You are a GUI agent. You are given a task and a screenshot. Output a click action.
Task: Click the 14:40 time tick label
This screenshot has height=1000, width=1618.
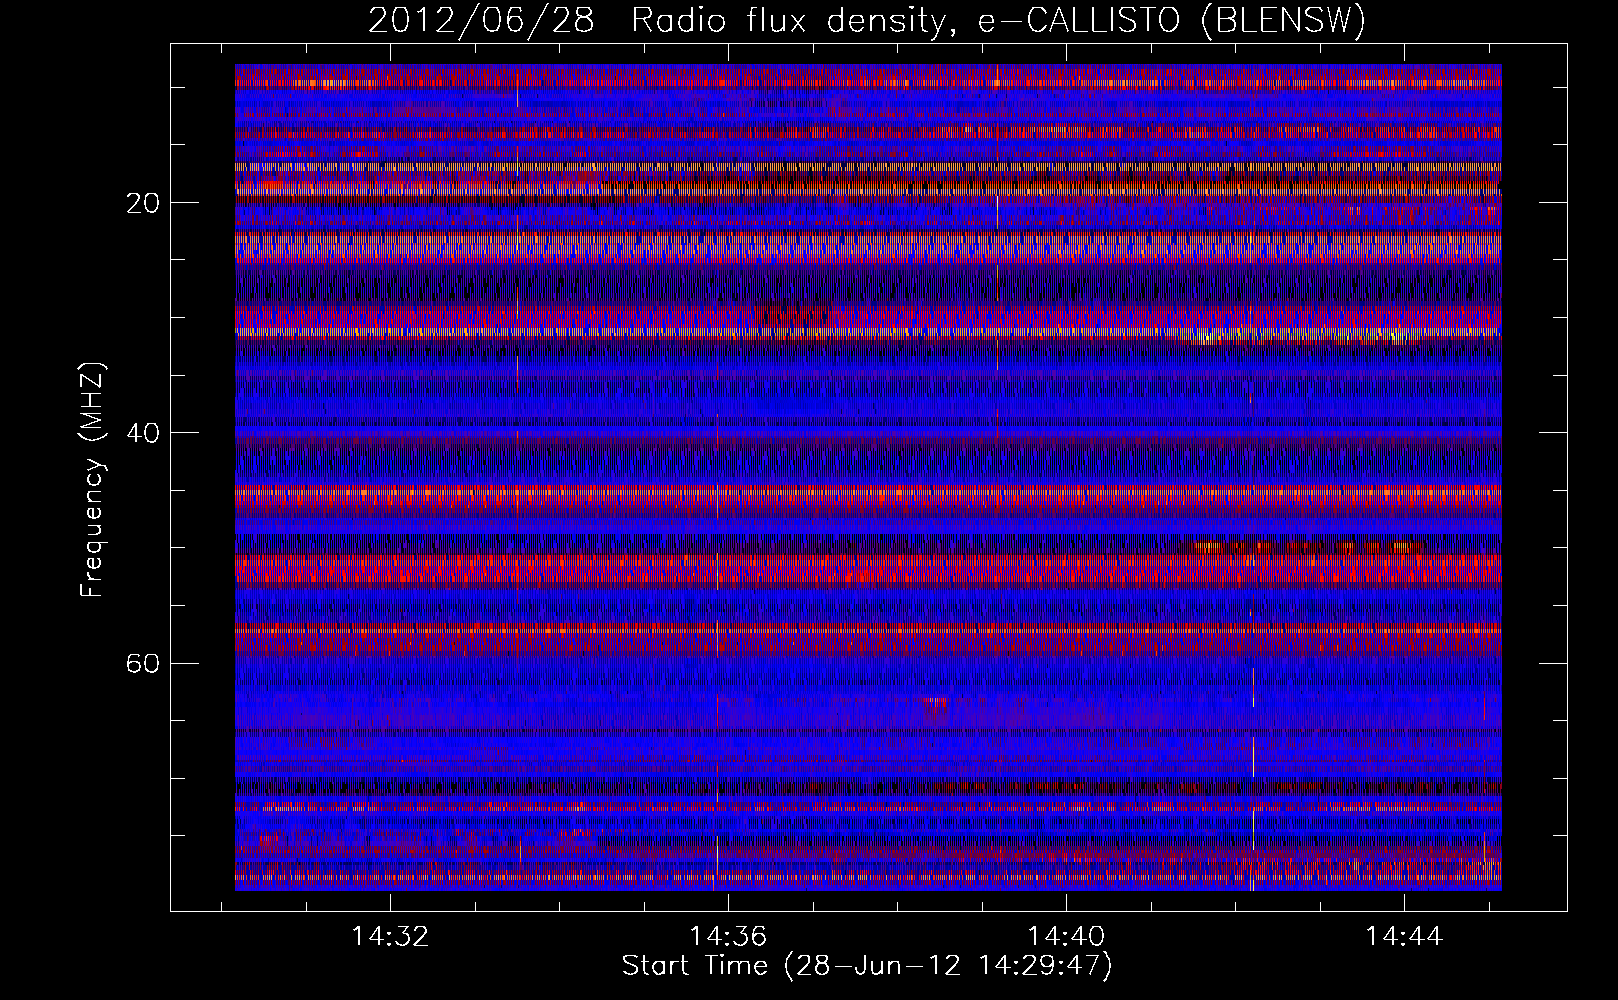(1066, 936)
